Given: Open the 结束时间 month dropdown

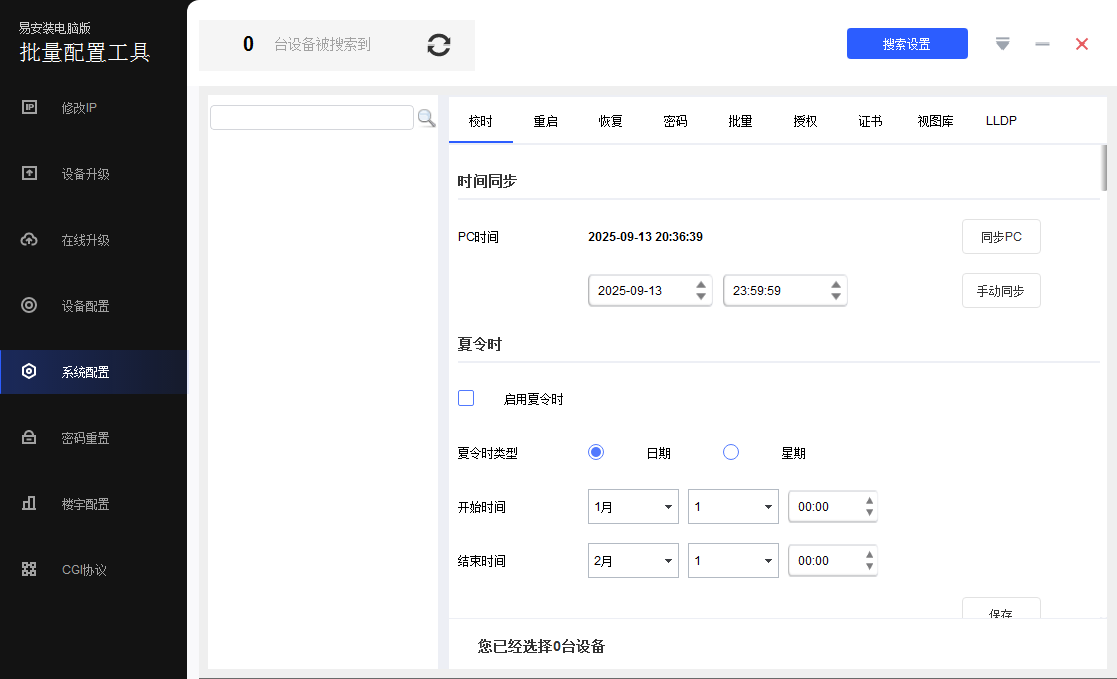Looking at the screenshot, I should coord(633,561).
